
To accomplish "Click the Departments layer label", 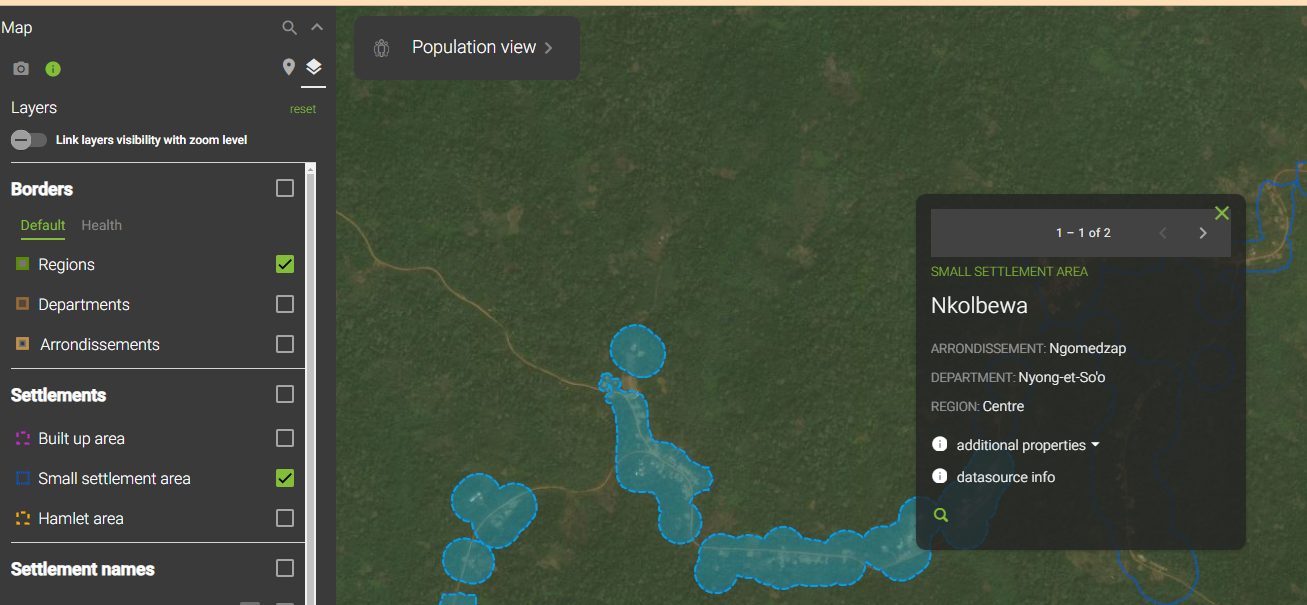I will click(84, 304).
